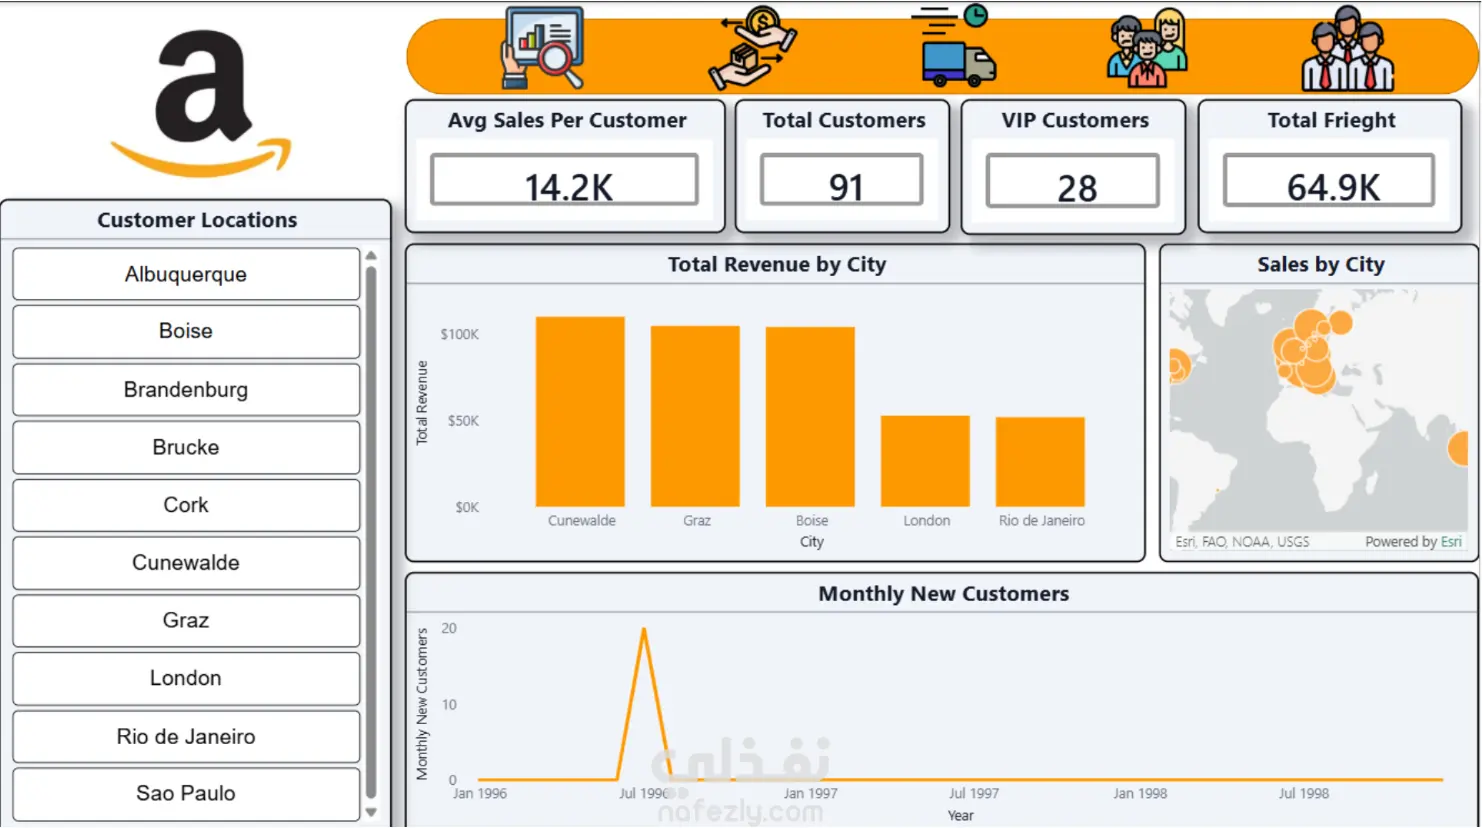Click the Amazon logo

201,103
